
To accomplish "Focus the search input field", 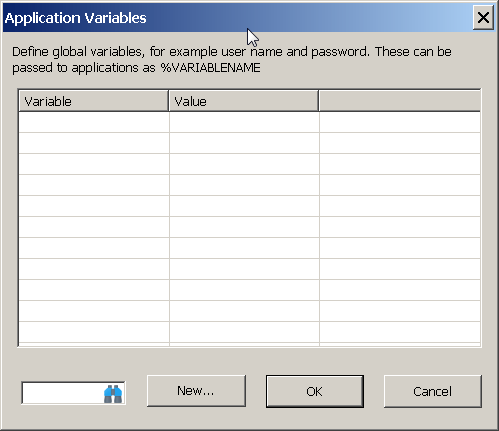I will pyautogui.click(x=63, y=393).
